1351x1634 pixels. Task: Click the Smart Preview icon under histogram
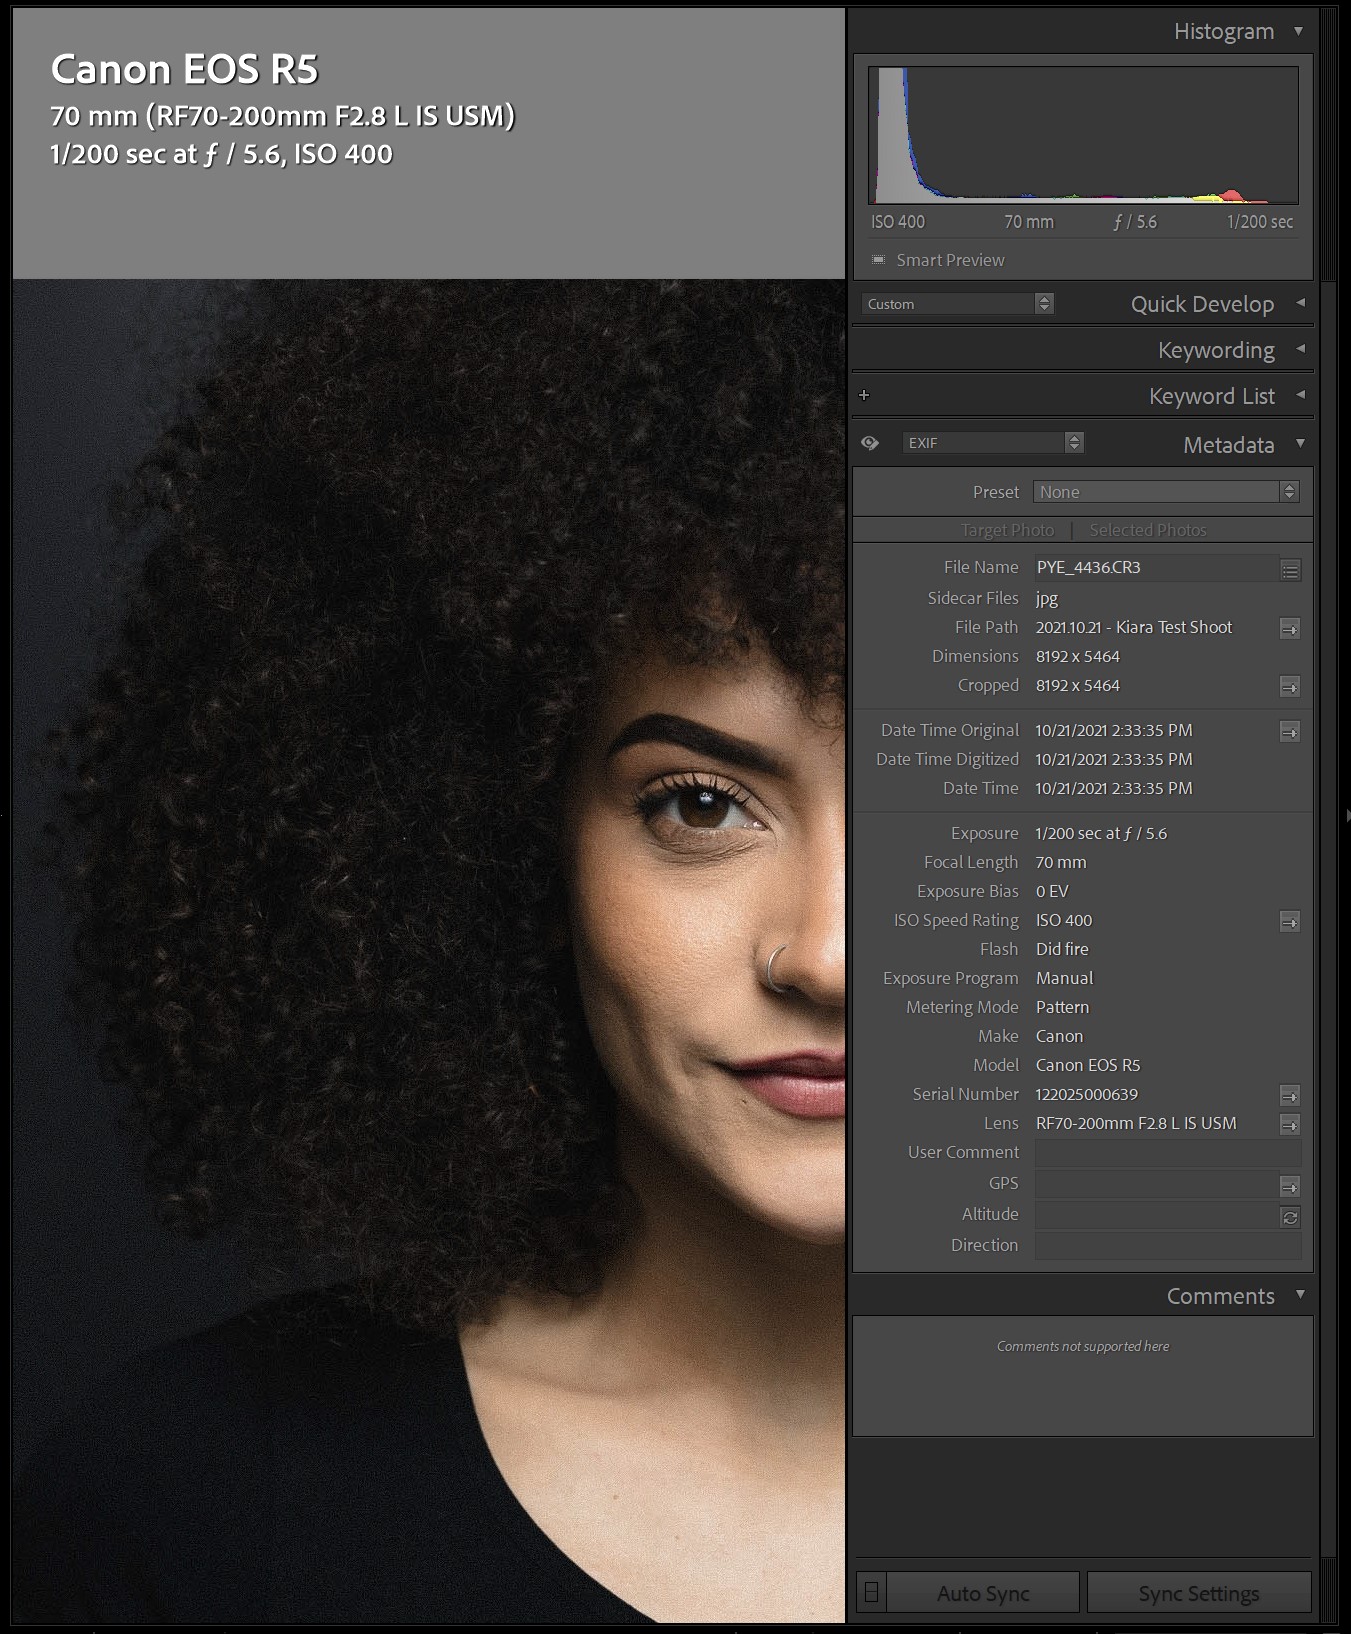(x=878, y=260)
